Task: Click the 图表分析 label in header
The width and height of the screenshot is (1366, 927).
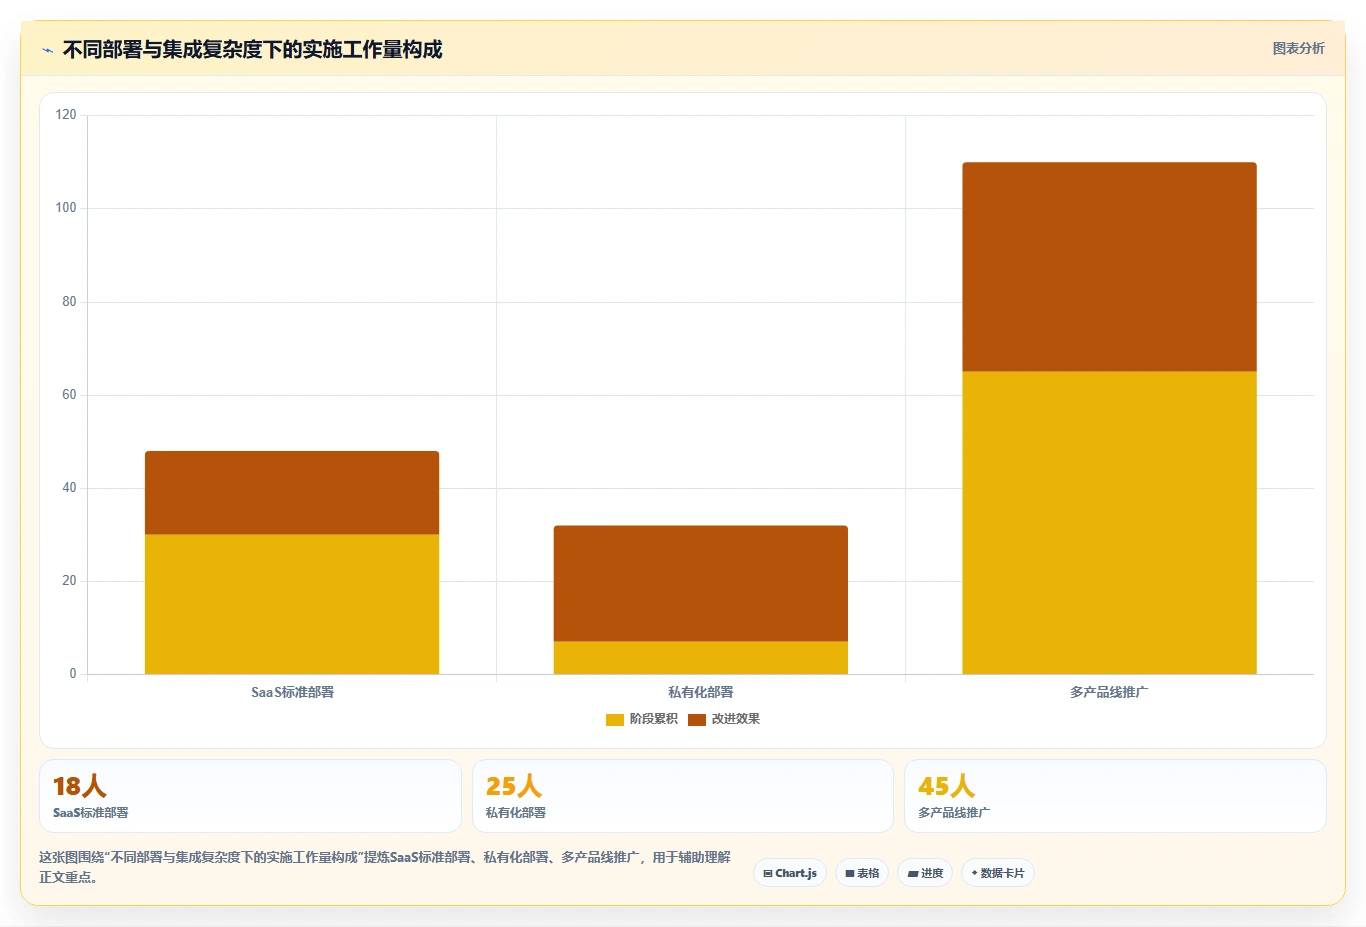Action: pos(1298,48)
